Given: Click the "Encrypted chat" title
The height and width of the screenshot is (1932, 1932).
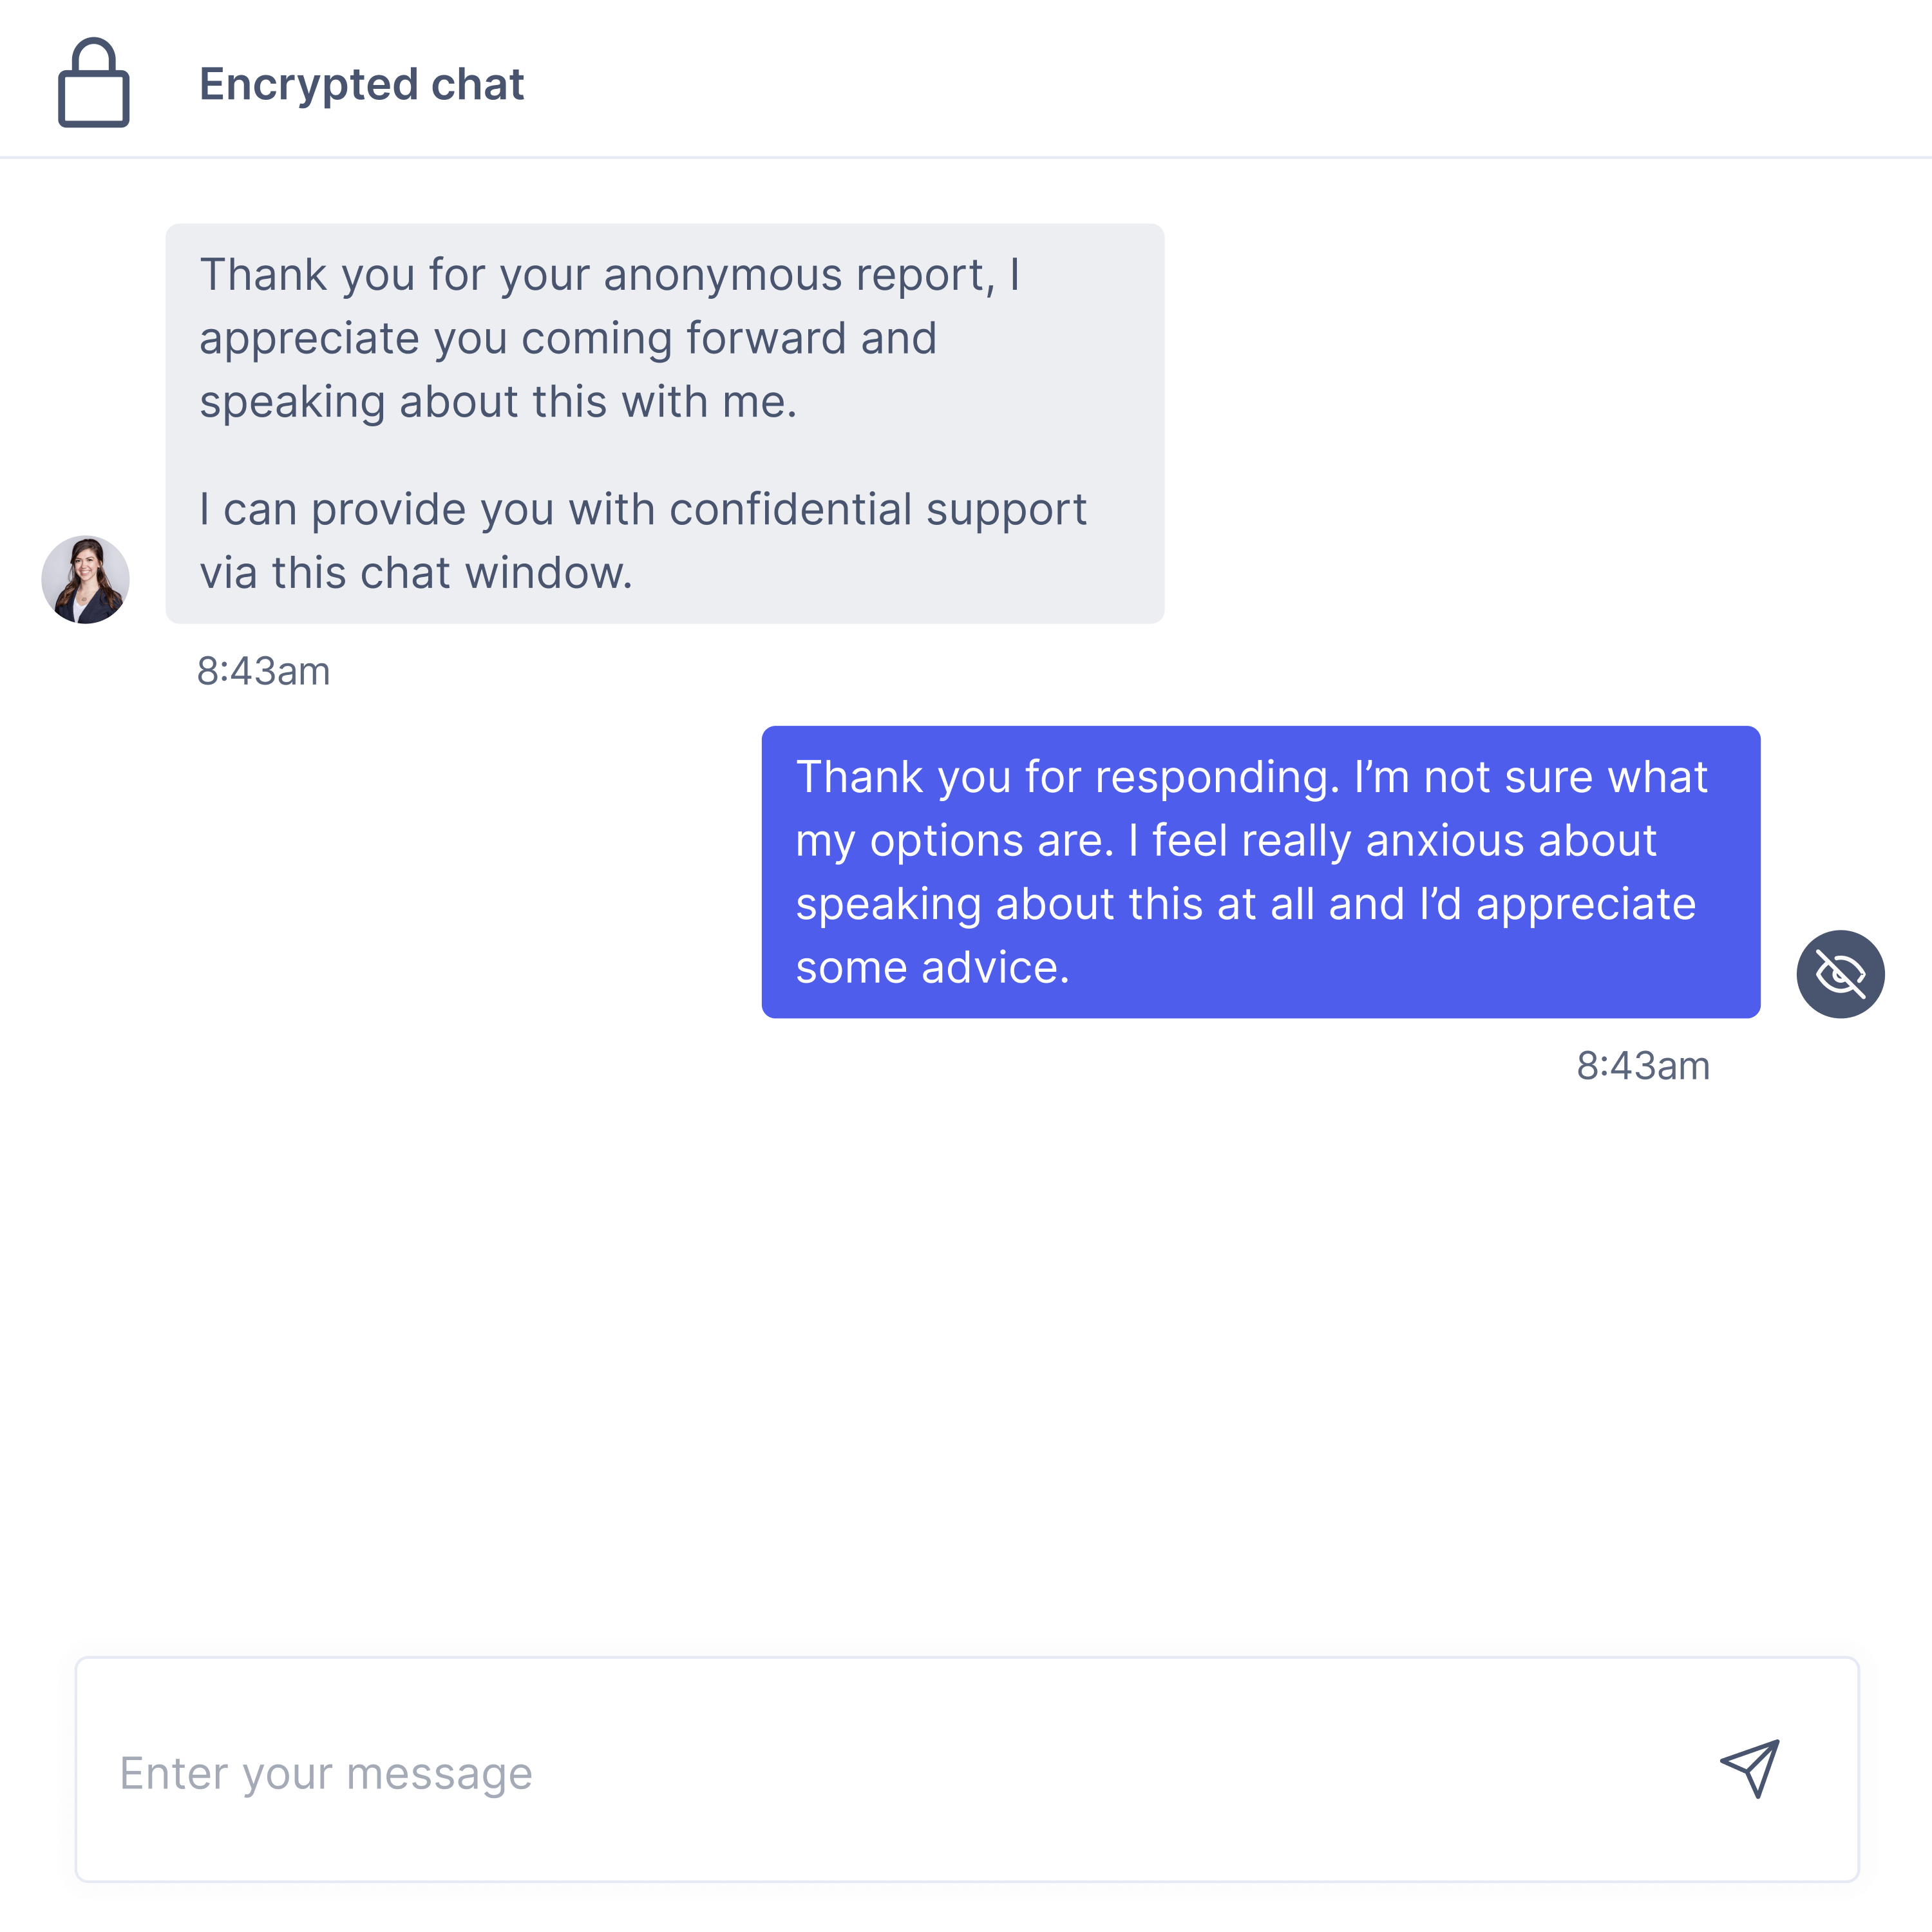Looking at the screenshot, I should 361,84.
